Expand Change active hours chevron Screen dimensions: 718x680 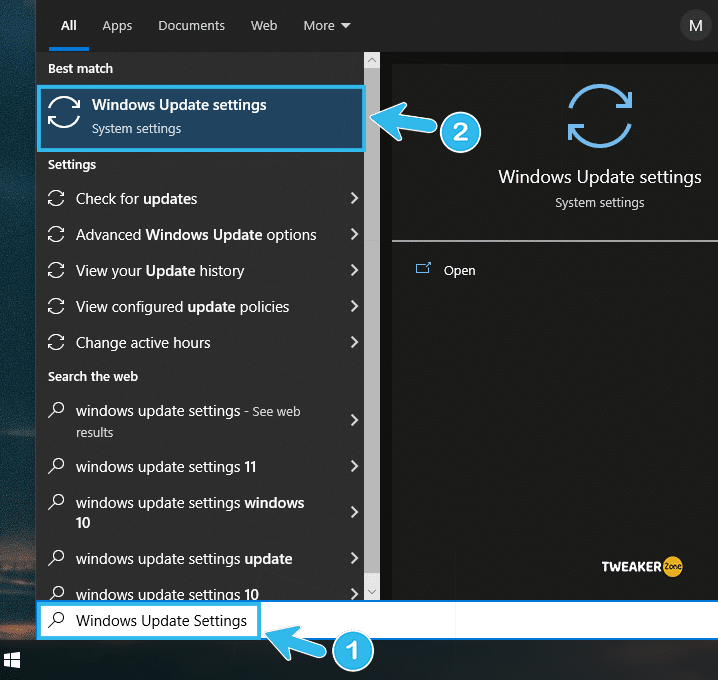pos(354,342)
